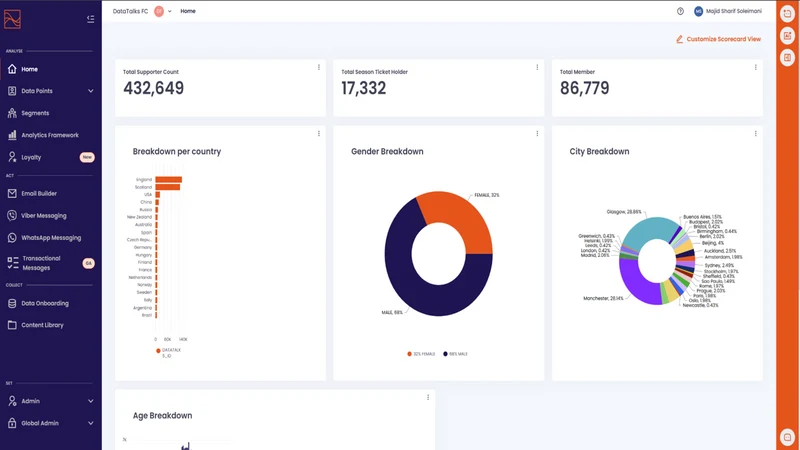
Task: Open Total Supporter Count options menu
Action: pos(319,67)
